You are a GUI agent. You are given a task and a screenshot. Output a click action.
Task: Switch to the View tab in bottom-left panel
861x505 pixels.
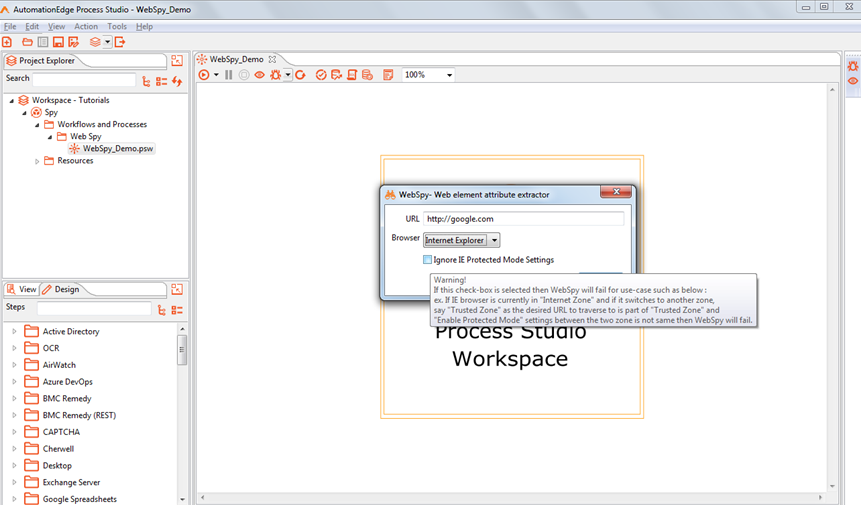[22, 289]
